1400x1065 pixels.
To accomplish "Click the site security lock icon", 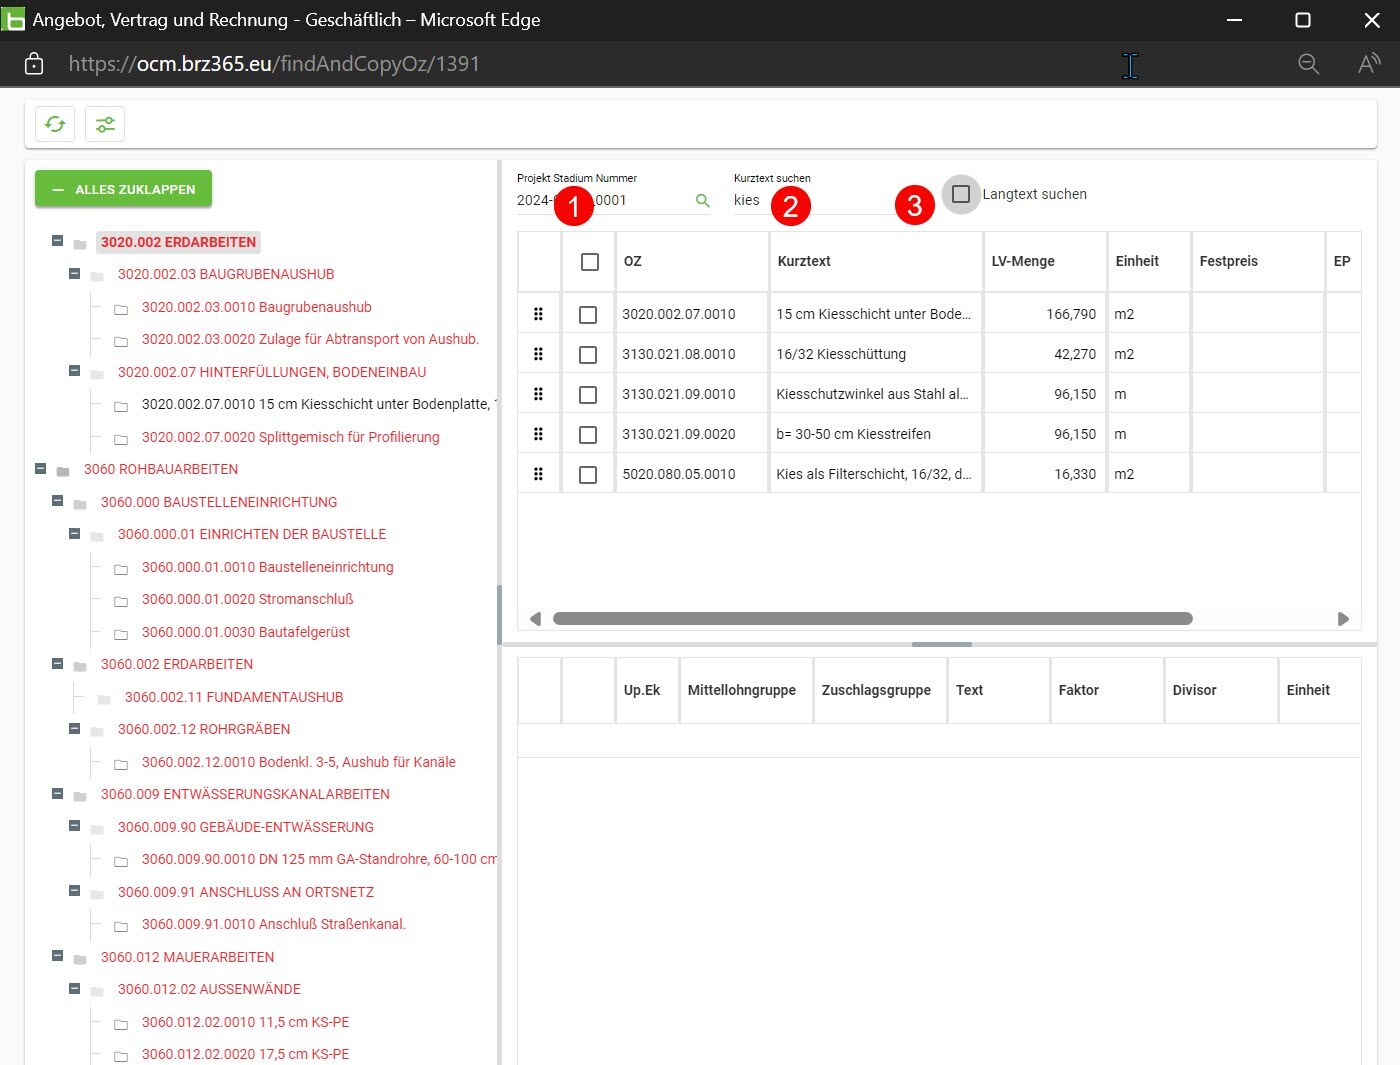I will [34, 64].
